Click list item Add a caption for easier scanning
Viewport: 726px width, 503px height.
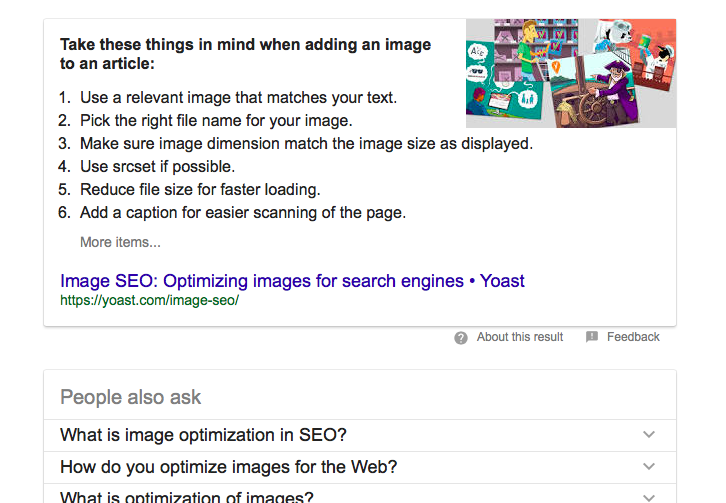click(243, 213)
